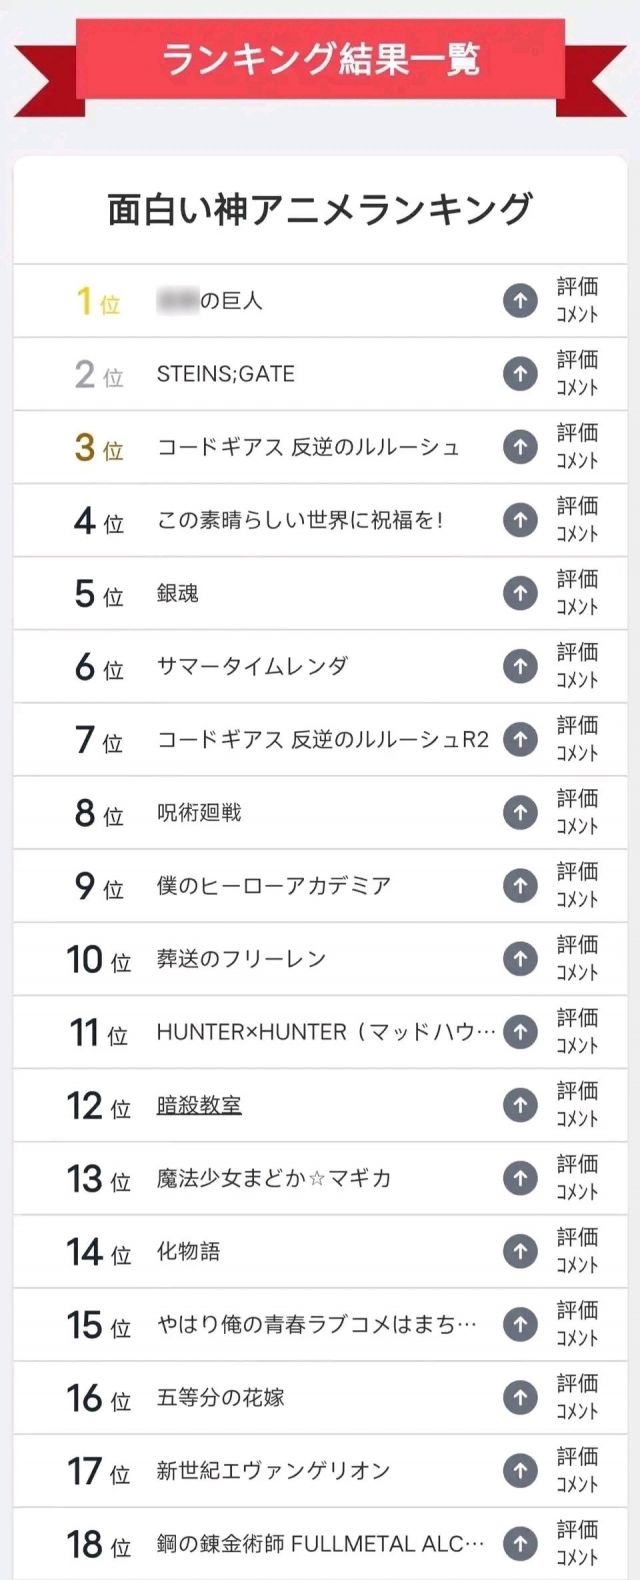
Task: Open the 暗殺教室 title link
Action: pyautogui.click(x=199, y=1105)
